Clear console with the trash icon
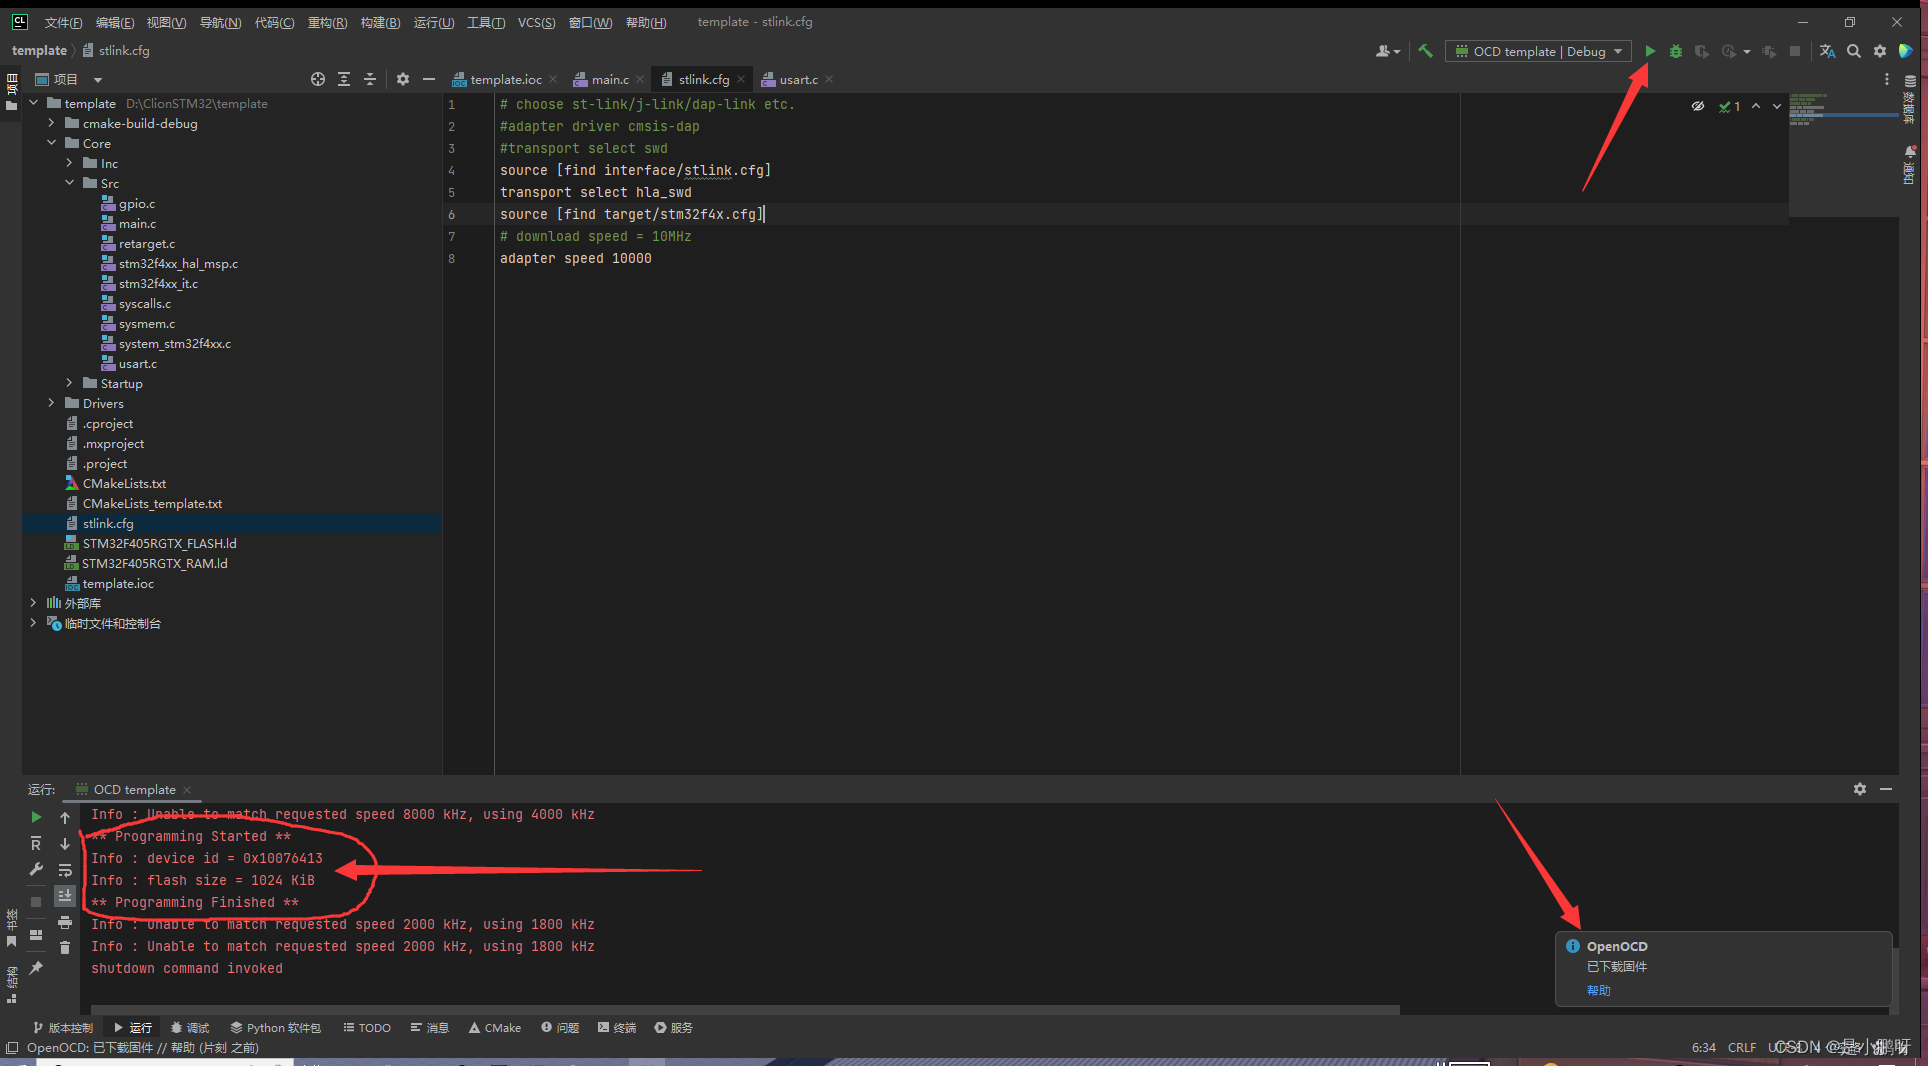 (65, 947)
